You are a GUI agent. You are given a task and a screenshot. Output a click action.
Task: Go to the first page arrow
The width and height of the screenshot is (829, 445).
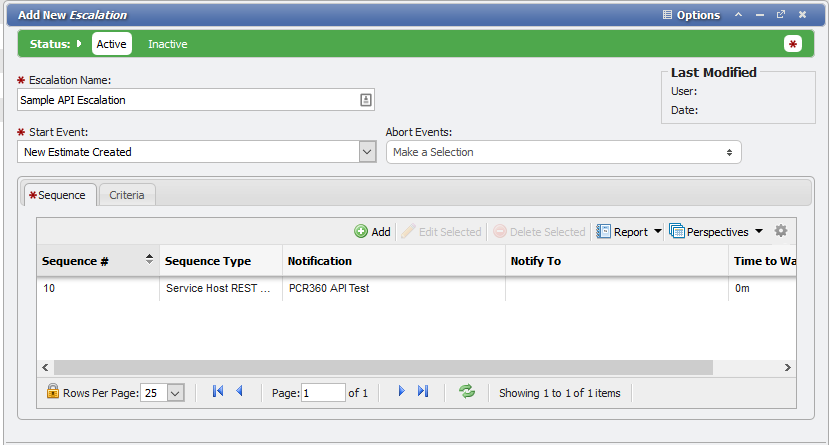(x=218, y=392)
